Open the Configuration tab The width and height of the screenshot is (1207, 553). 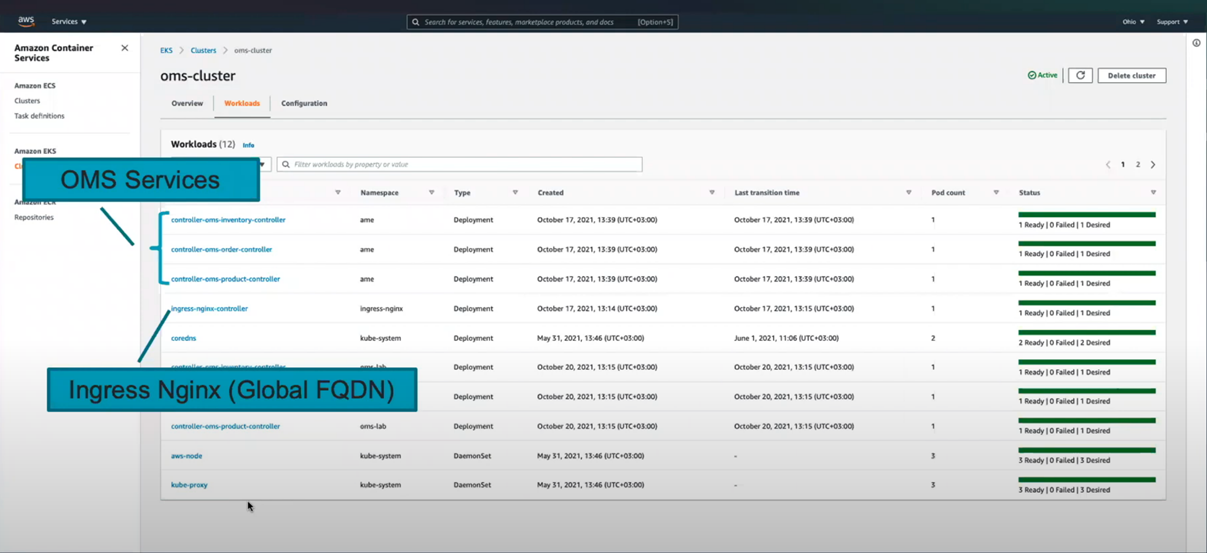[x=304, y=103]
